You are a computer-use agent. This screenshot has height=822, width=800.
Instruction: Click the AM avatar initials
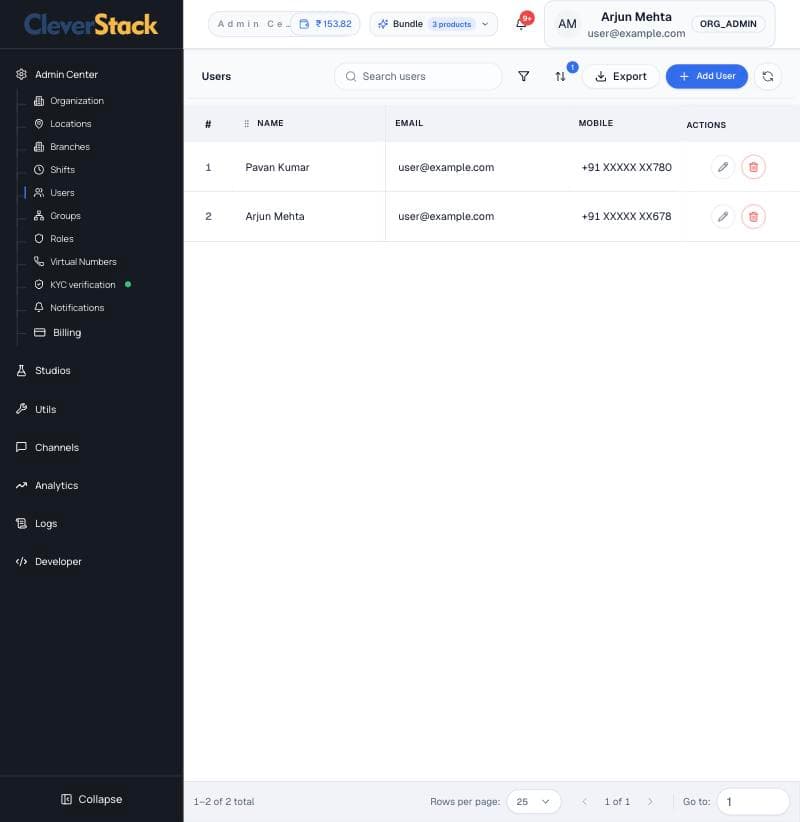pyautogui.click(x=567, y=24)
